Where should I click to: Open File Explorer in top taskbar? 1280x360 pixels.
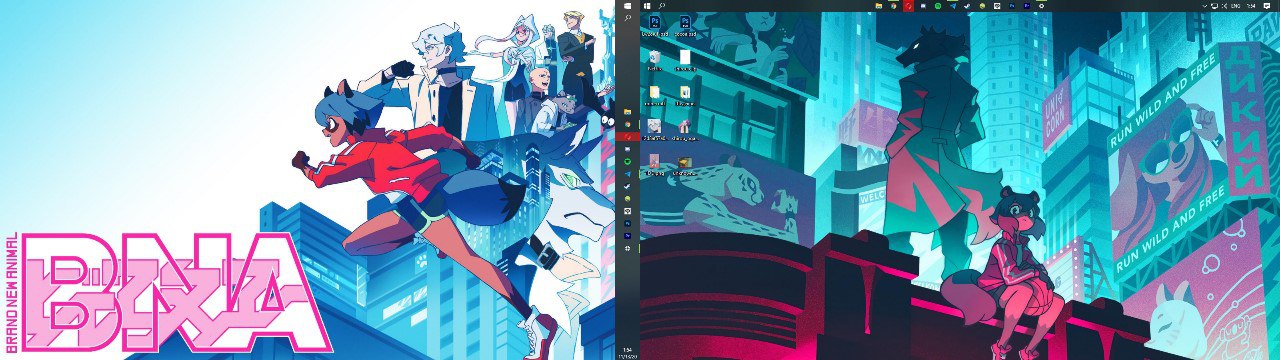879,6
